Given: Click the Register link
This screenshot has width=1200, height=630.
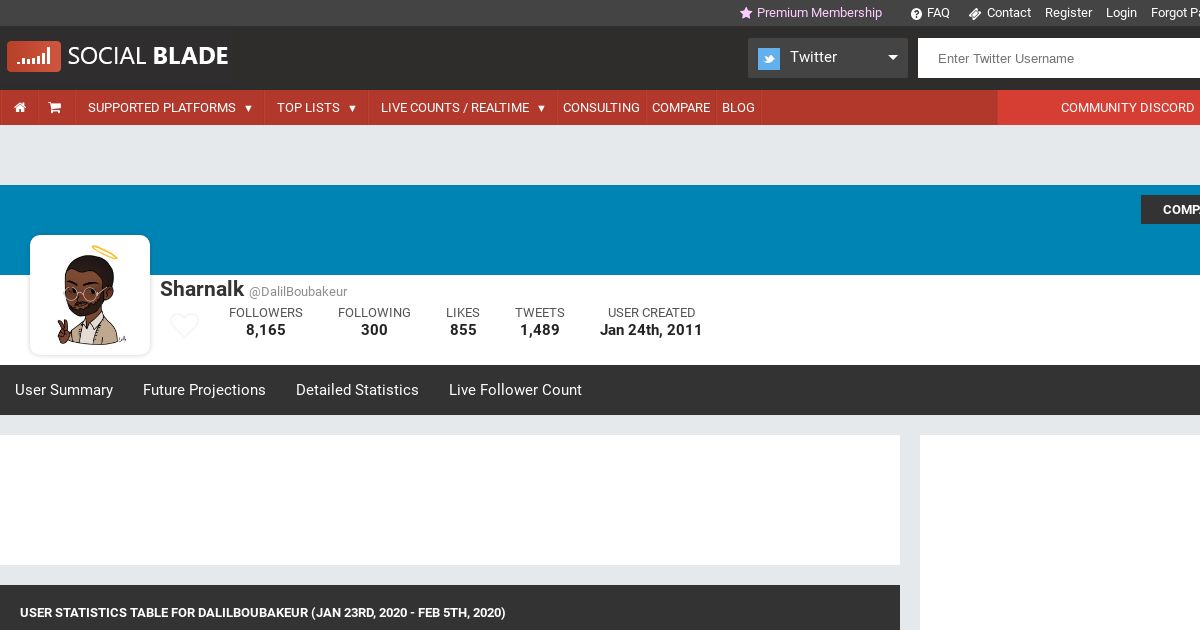Looking at the screenshot, I should (x=1068, y=13).
